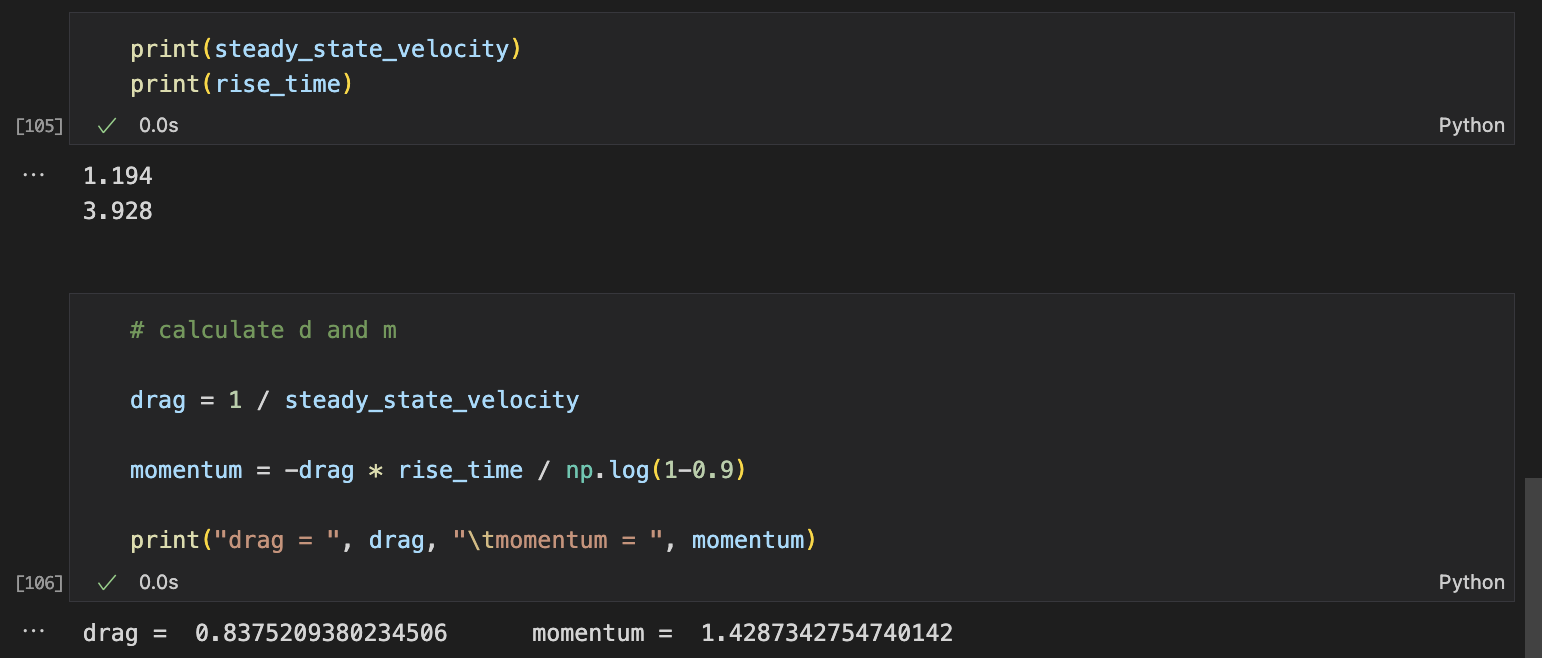1542x658 pixels.
Task: Click the green checkmark on cell 105
Action: 107,126
